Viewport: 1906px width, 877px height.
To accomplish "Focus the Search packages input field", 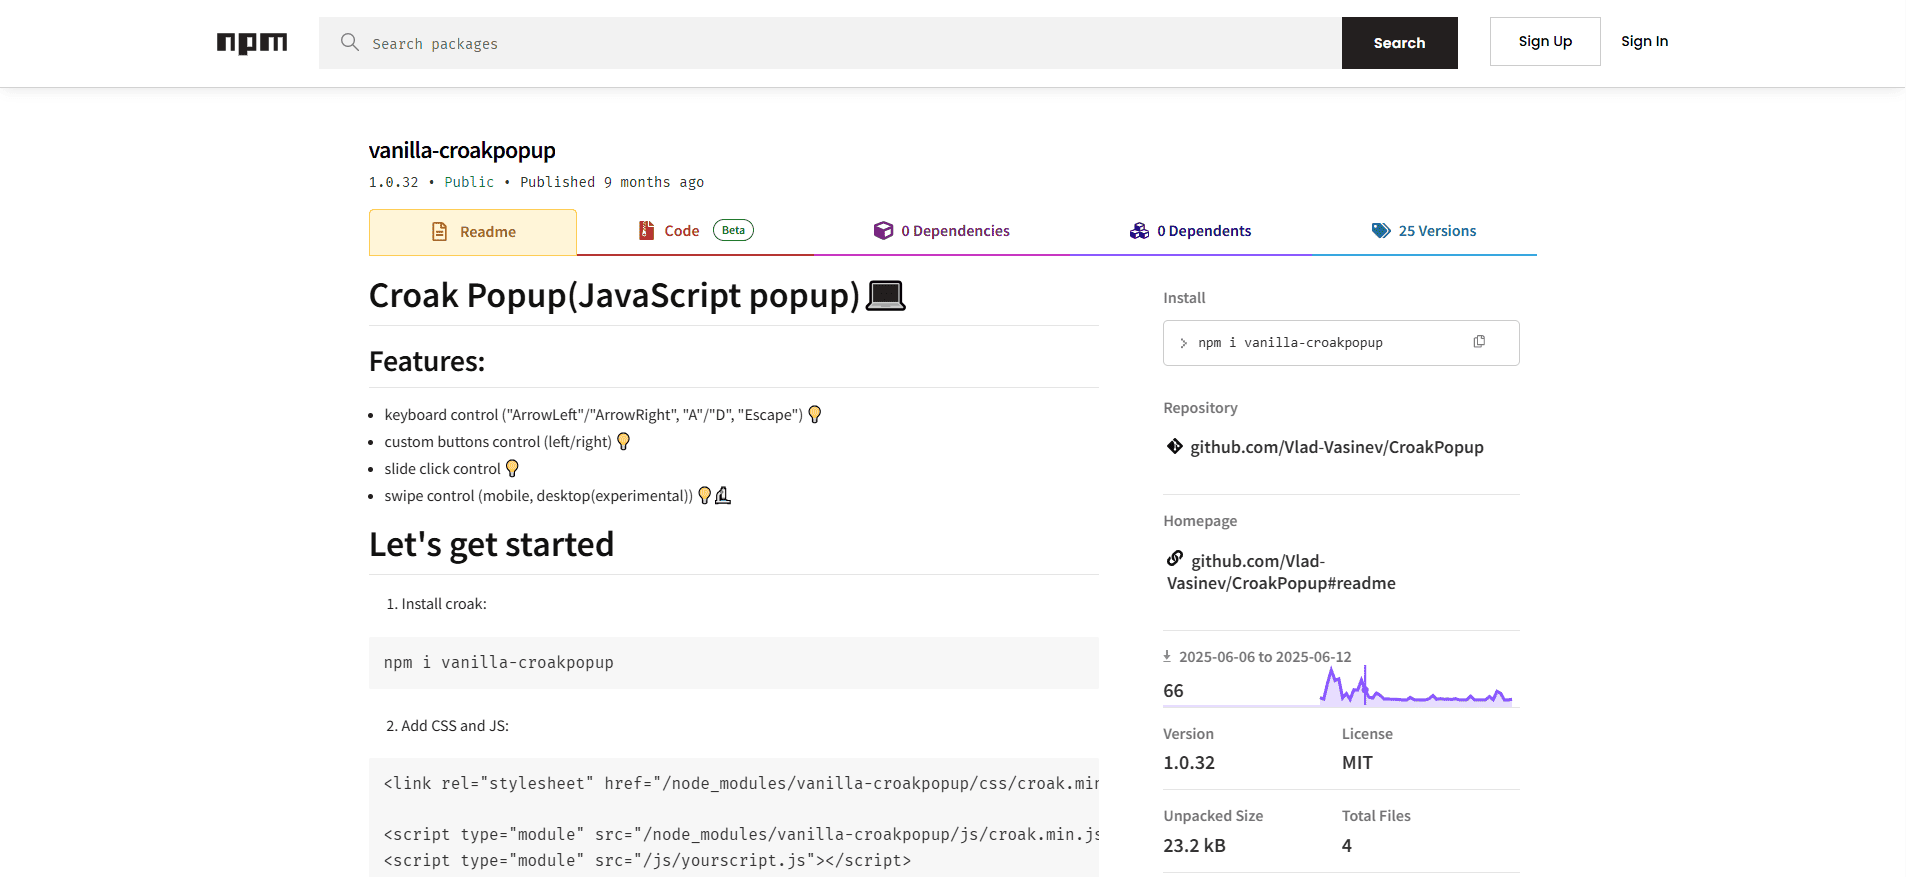I will coord(850,43).
